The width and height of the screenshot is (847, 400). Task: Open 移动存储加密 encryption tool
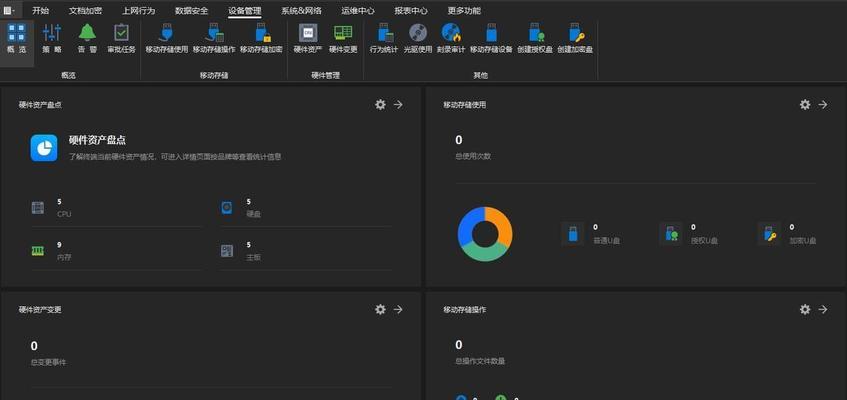tap(261, 38)
